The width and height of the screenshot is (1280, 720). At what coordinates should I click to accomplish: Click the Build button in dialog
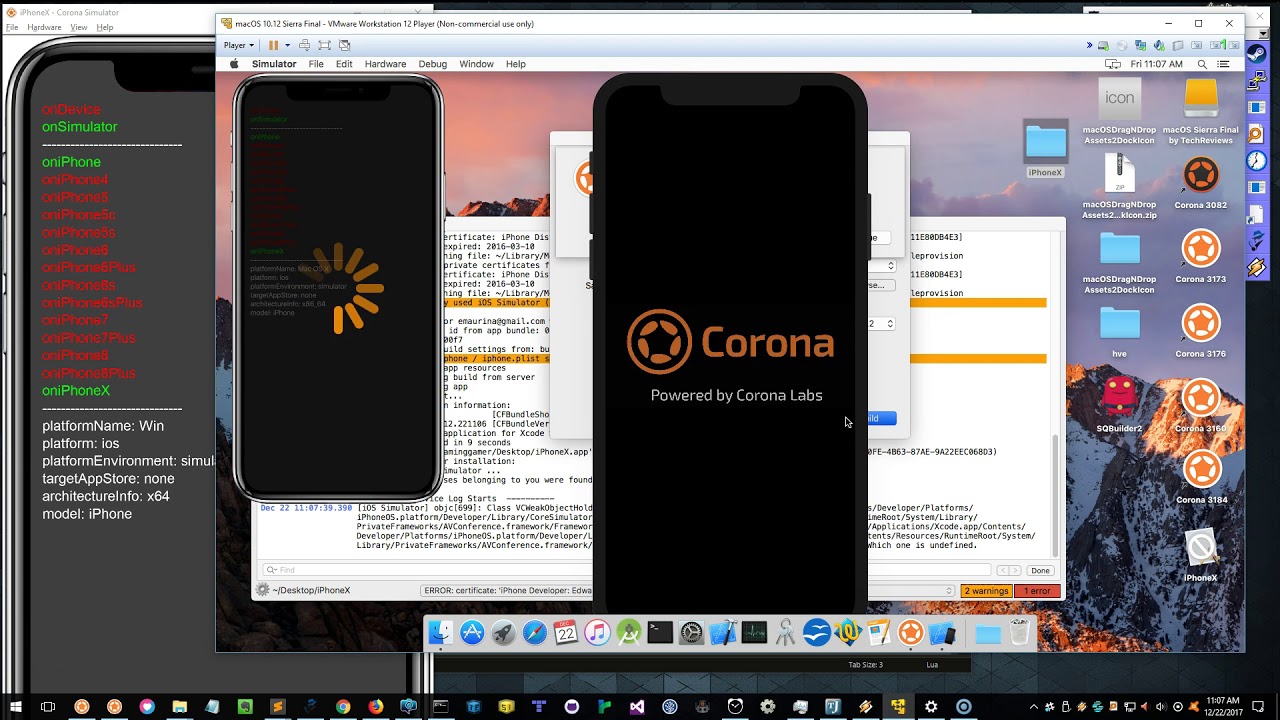(873, 418)
